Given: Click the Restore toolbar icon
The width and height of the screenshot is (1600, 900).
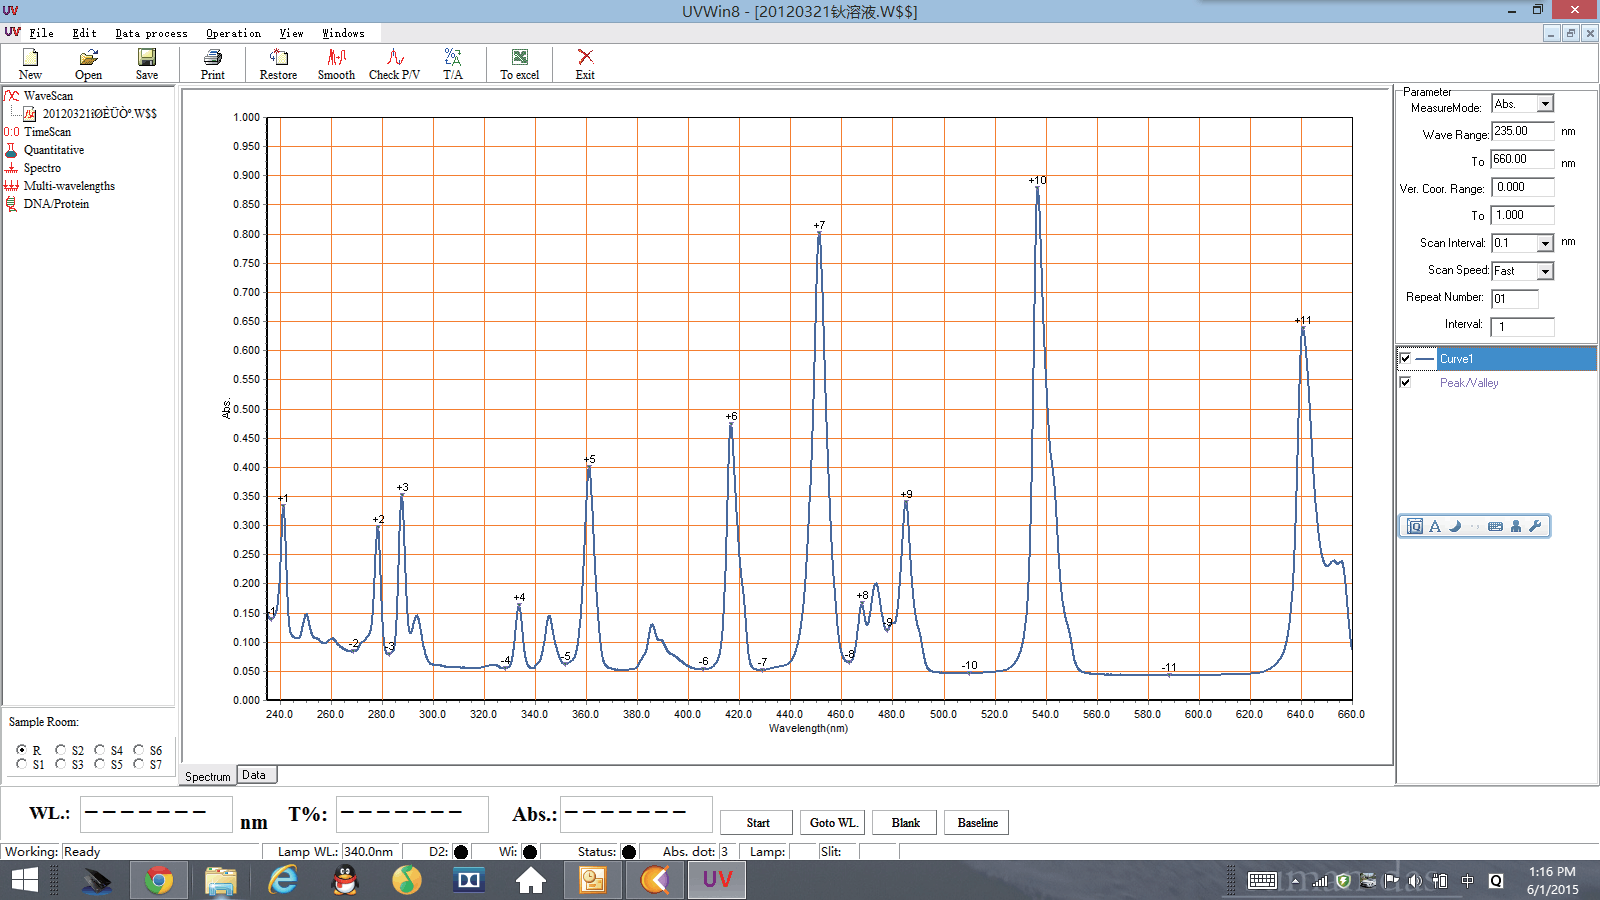Looking at the screenshot, I should [278, 64].
